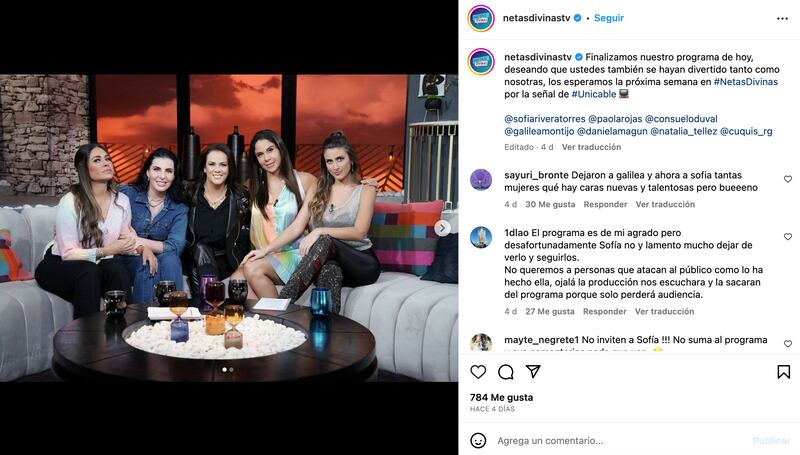This screenshot has height=455, width=800.
Task: Like mayte_negrete1's comment heart
Action: pyautogui.click(x=788, y=344)
